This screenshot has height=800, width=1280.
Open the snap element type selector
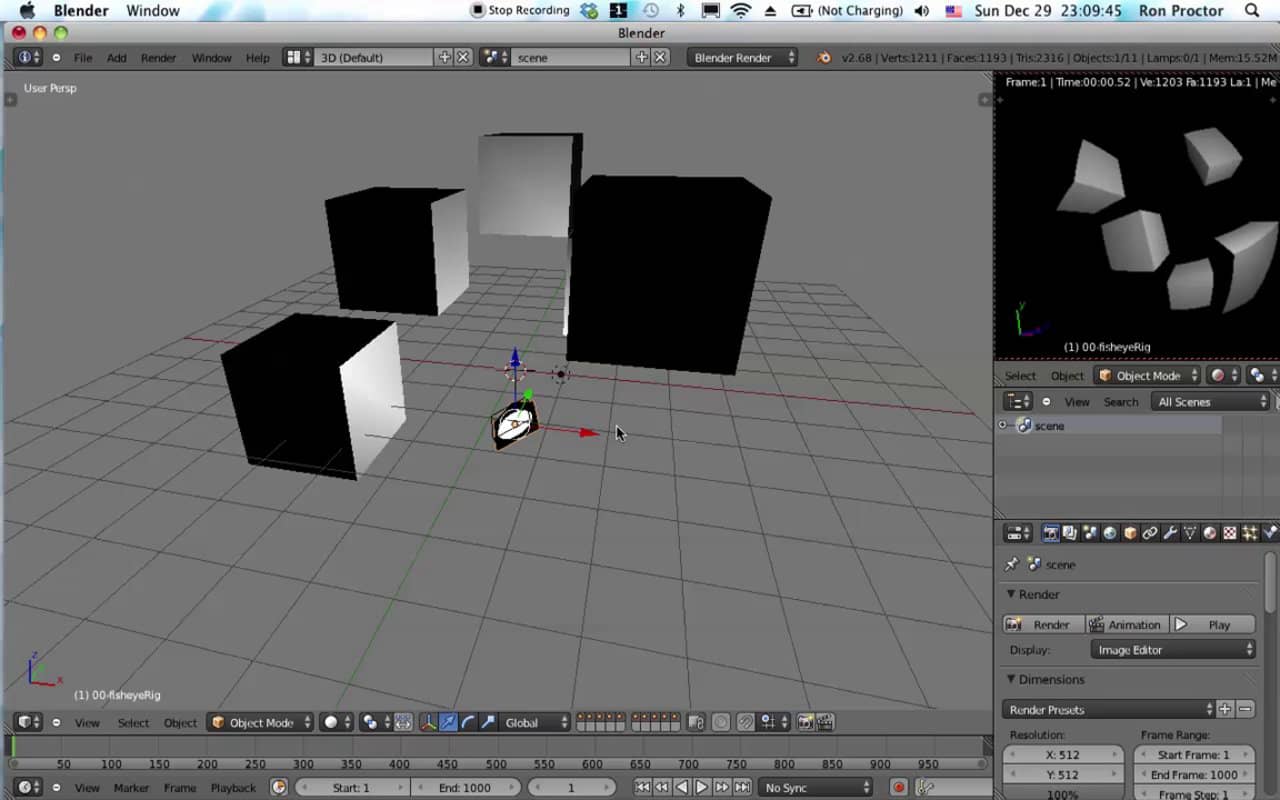coord(775,722)
